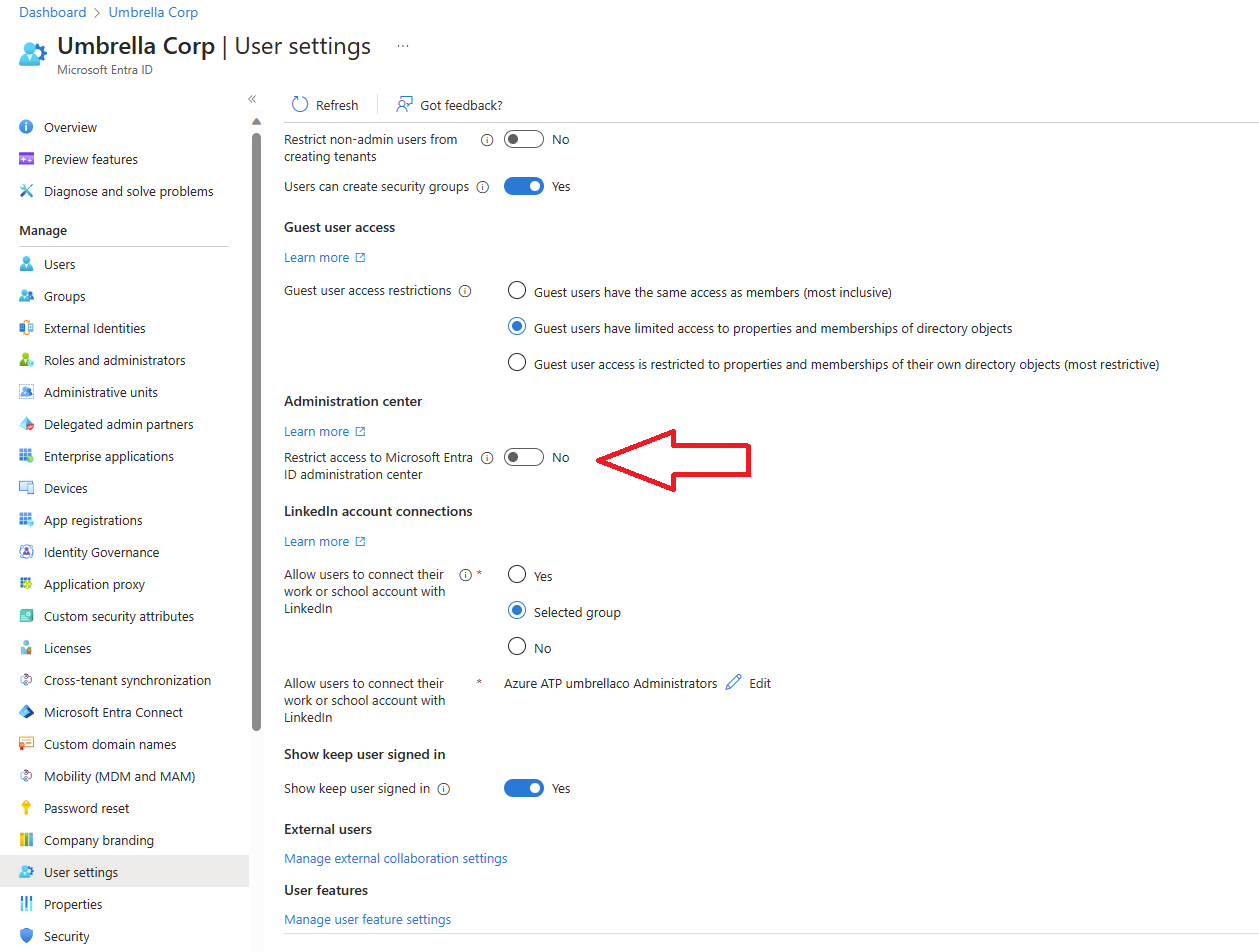
Task: Open Manage external collaboration settings link
Action: point(396,858)
